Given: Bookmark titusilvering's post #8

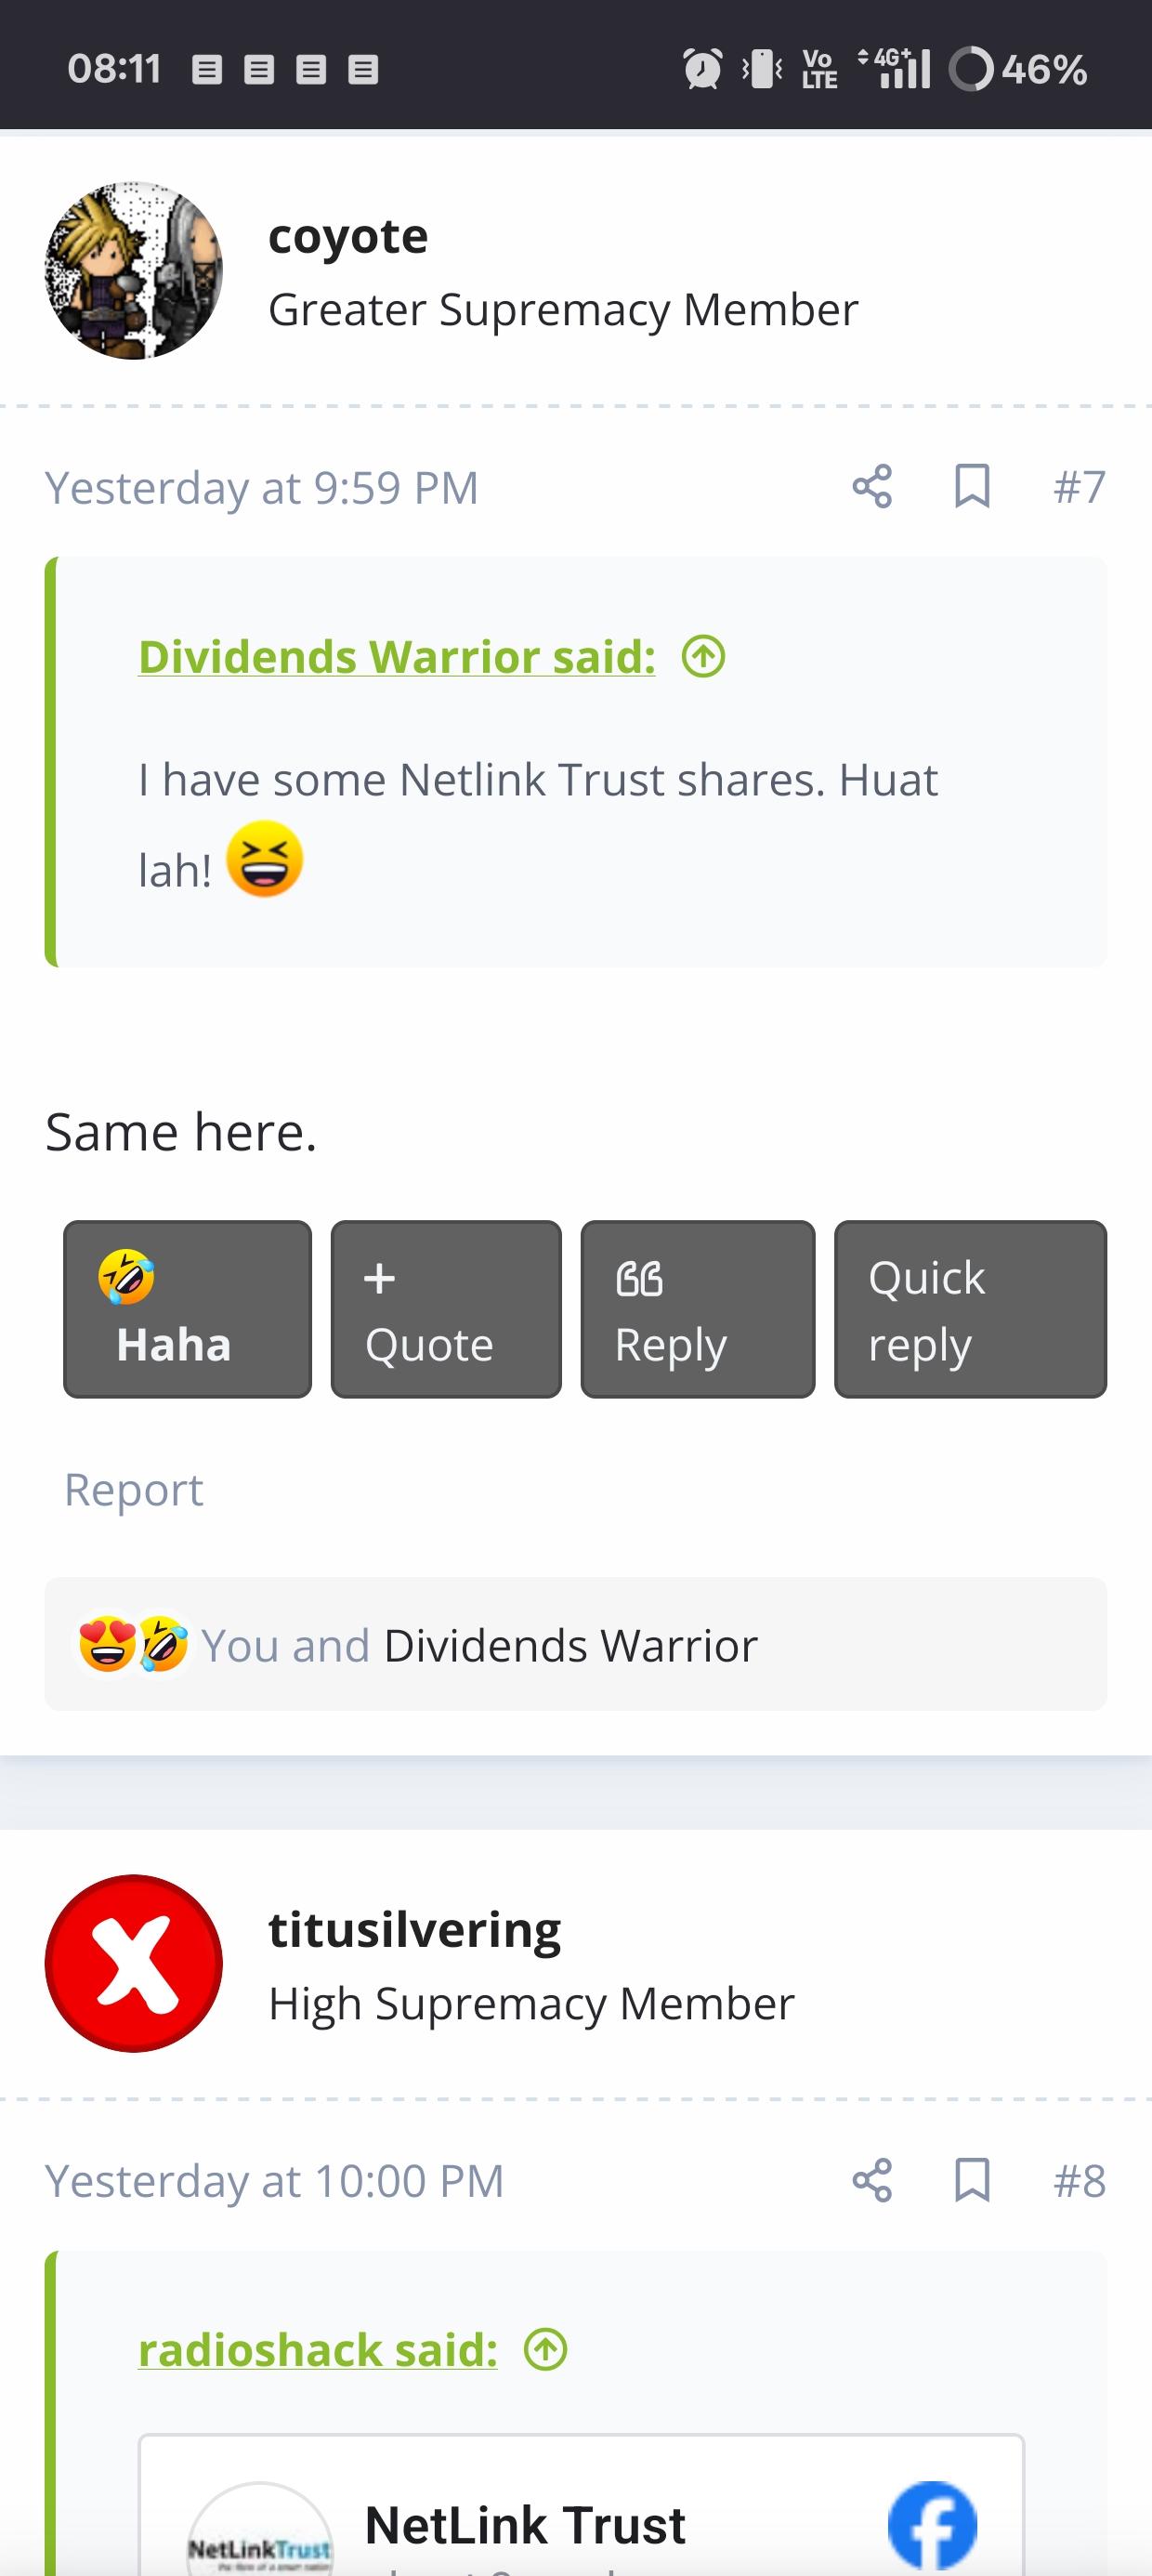Looking at the screenshot, I should tap(972, 2180).
